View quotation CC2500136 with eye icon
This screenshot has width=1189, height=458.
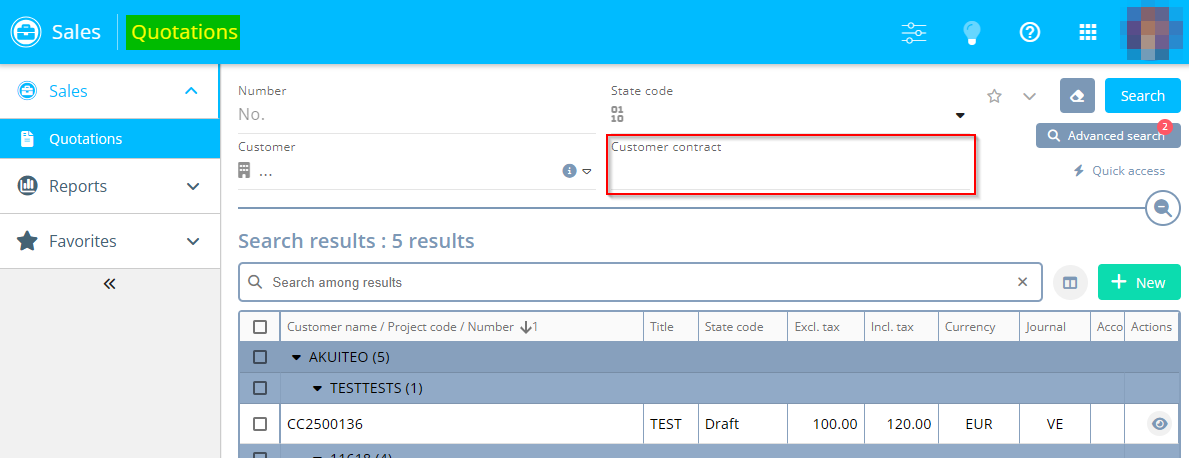coord(1159,424)
